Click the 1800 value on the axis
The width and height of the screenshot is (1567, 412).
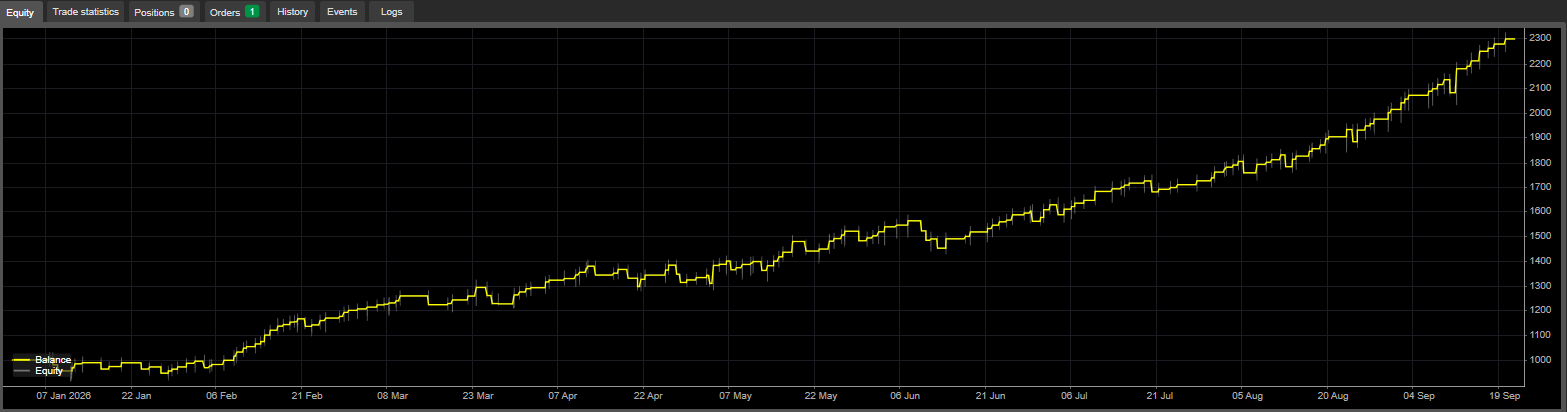1540,162
